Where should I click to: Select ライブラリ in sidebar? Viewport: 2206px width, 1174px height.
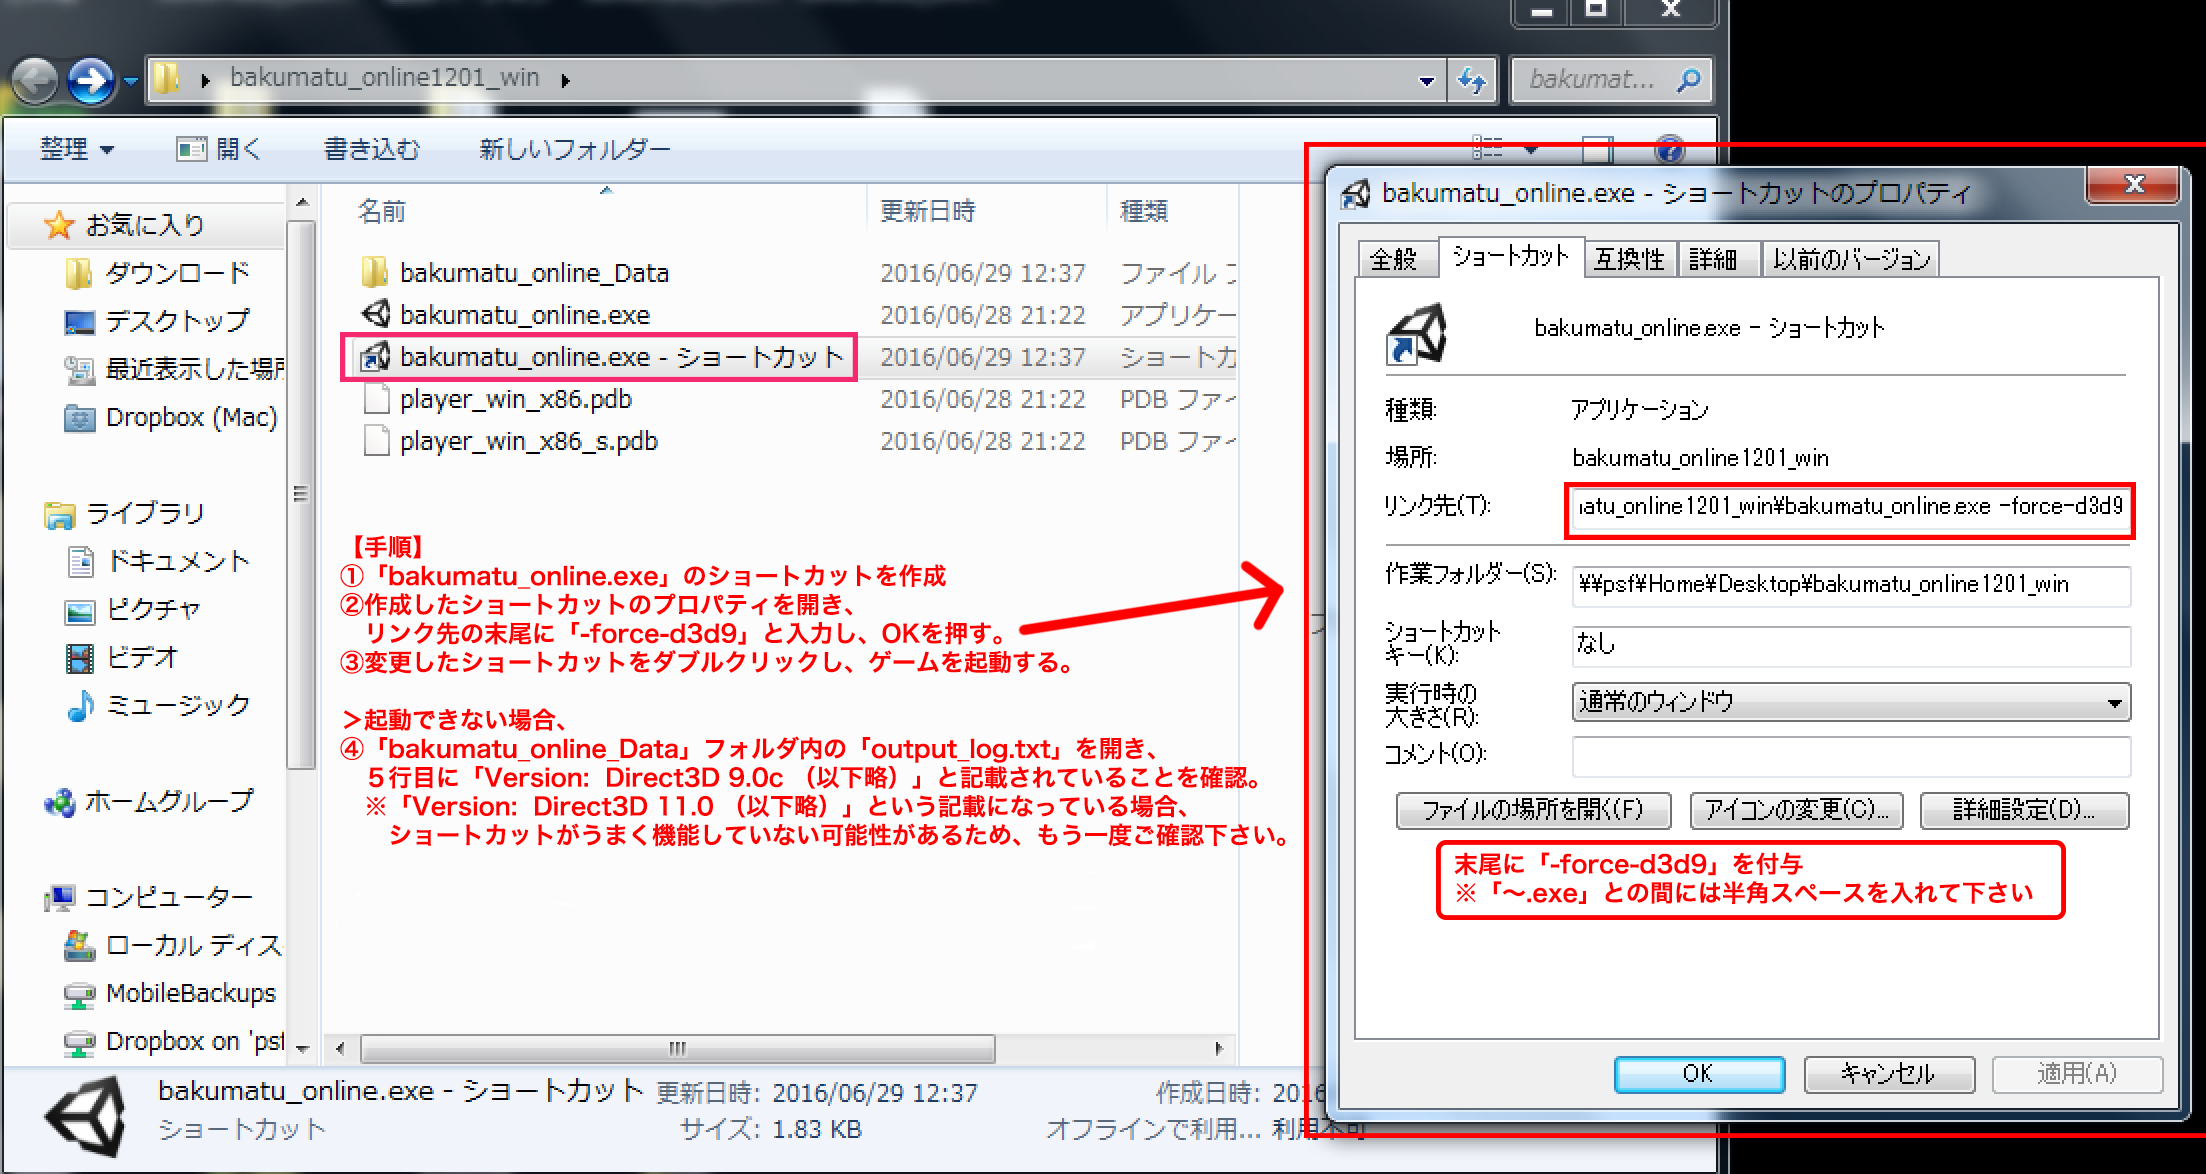click(x=145, y=513)
